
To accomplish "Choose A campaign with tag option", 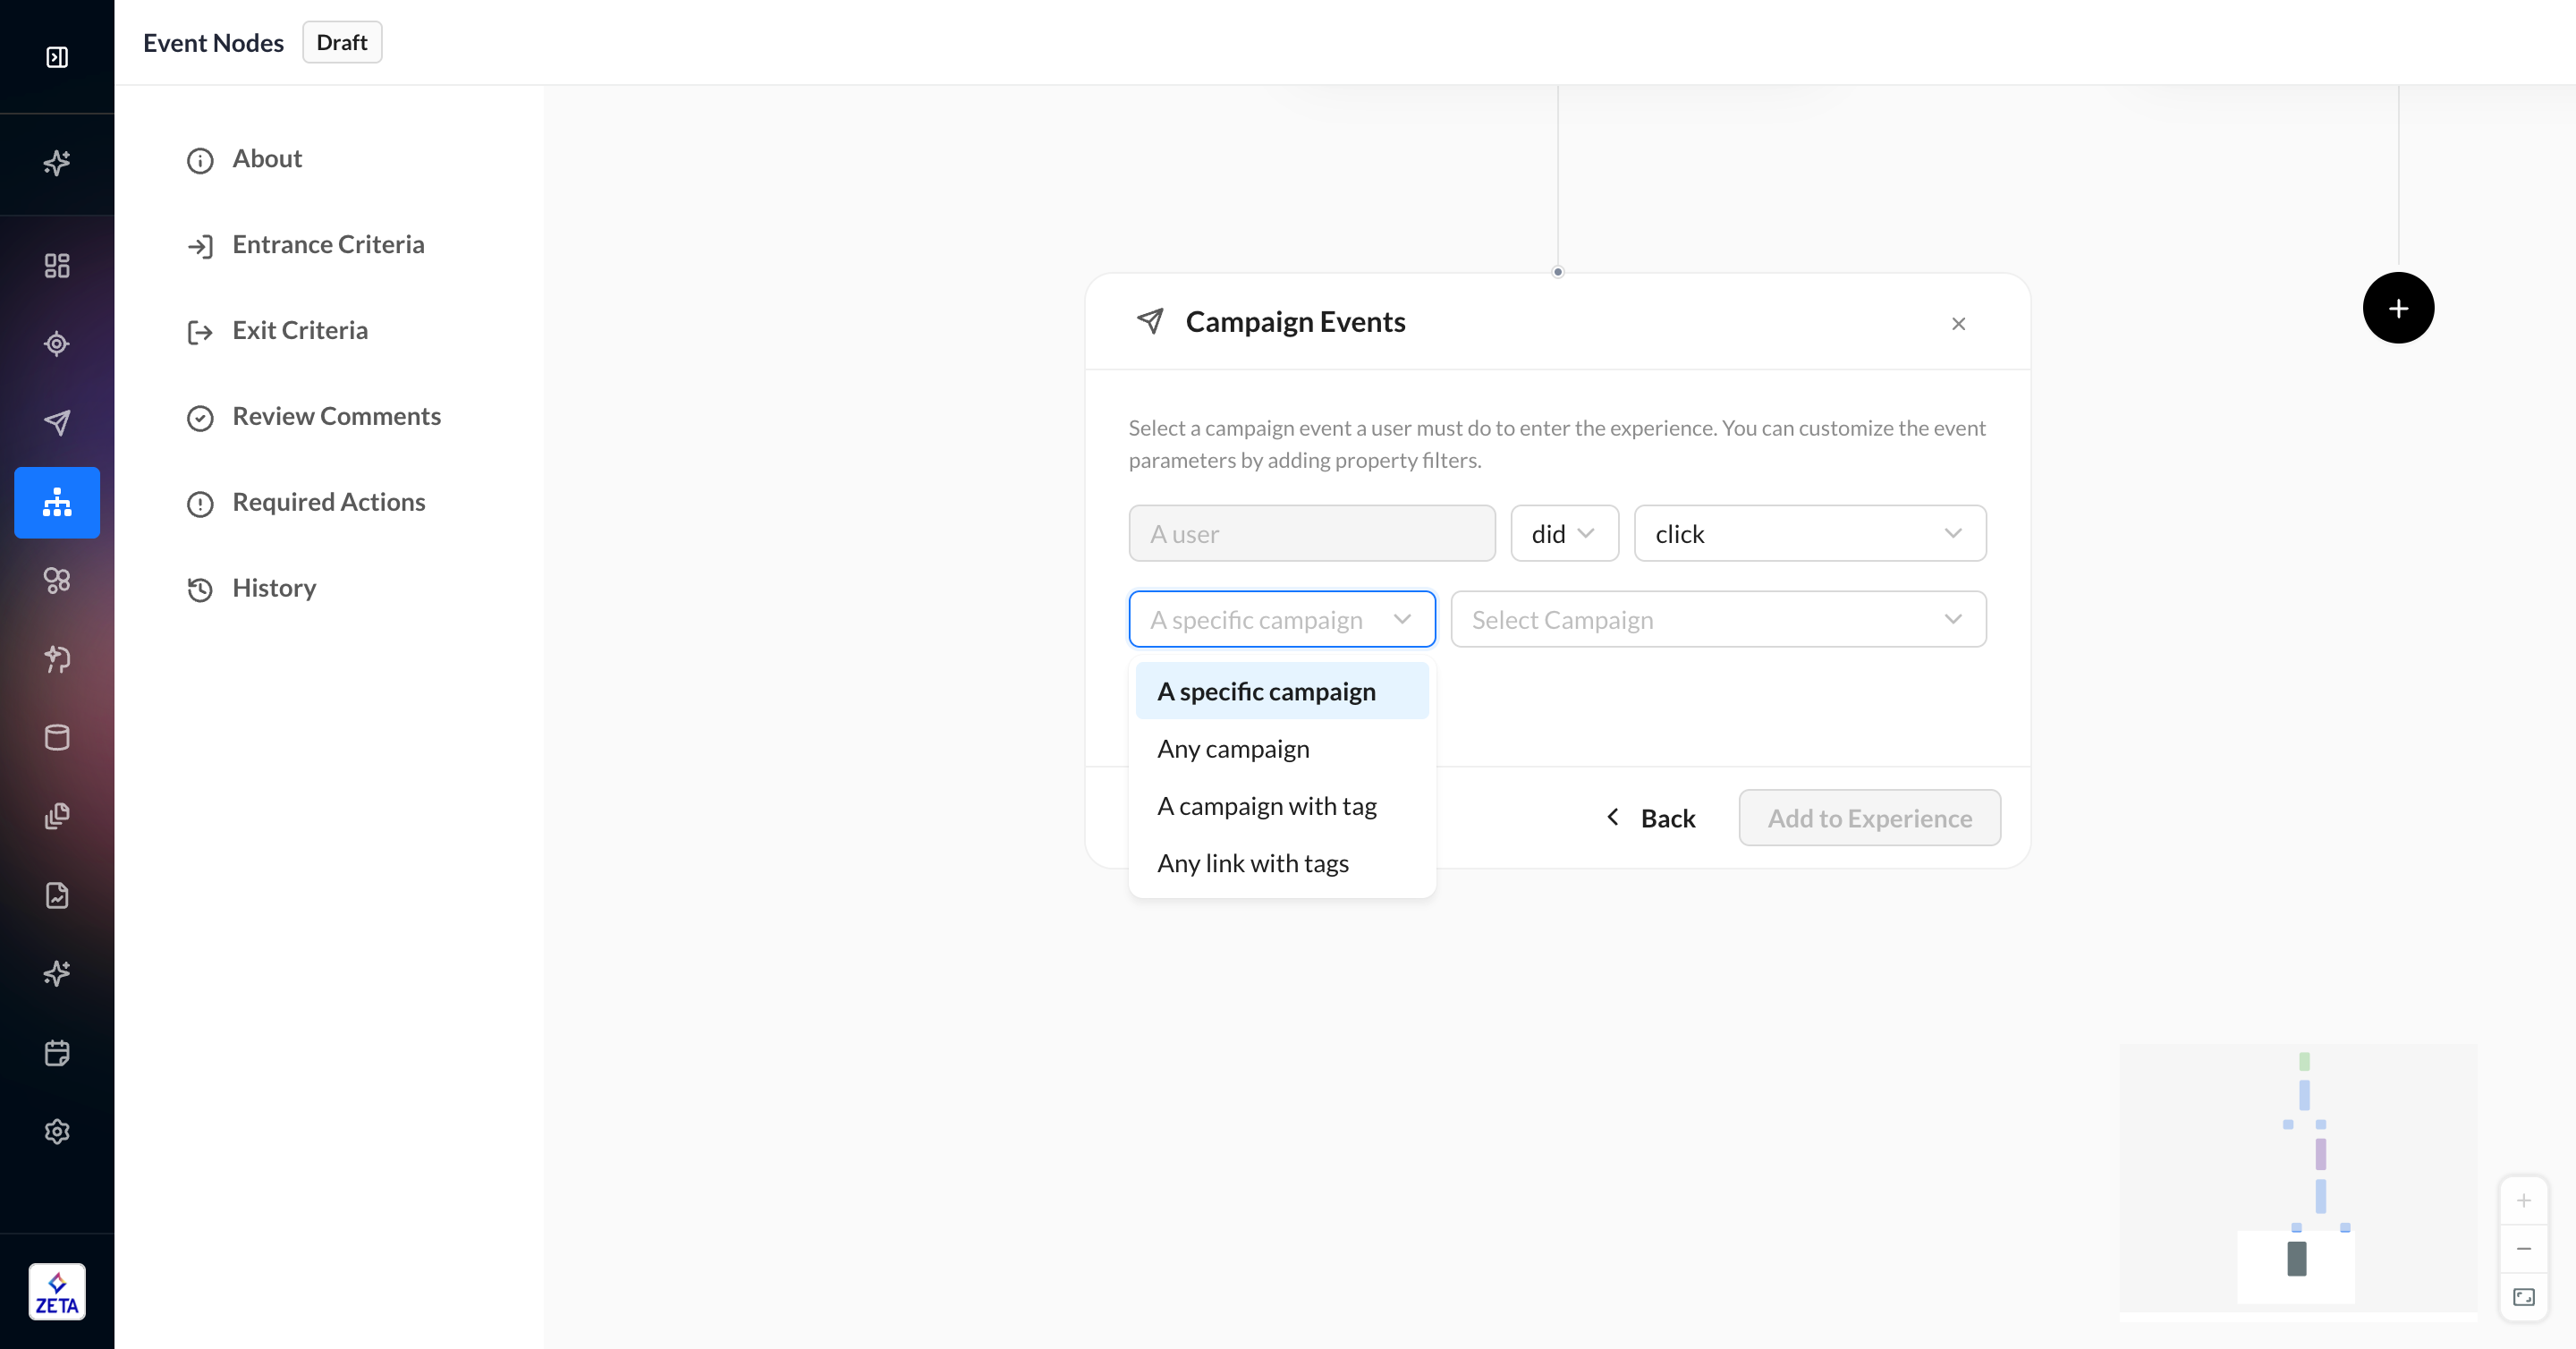I will tap(1282, 806).
